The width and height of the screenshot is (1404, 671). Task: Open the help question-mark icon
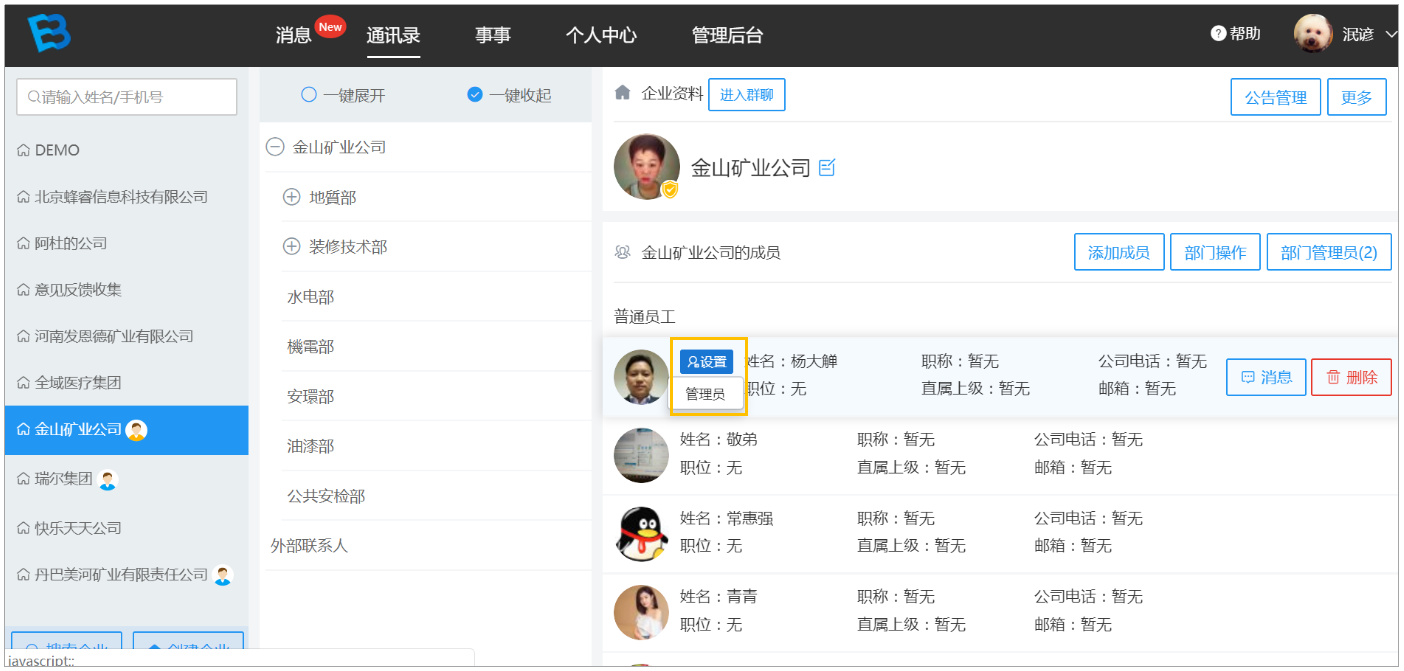coord(1218,34)
